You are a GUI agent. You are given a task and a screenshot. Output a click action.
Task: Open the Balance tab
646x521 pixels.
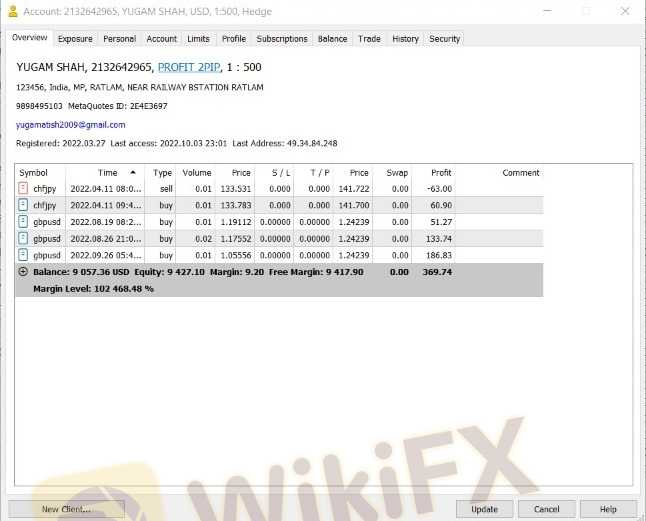[x=332, y=39]
